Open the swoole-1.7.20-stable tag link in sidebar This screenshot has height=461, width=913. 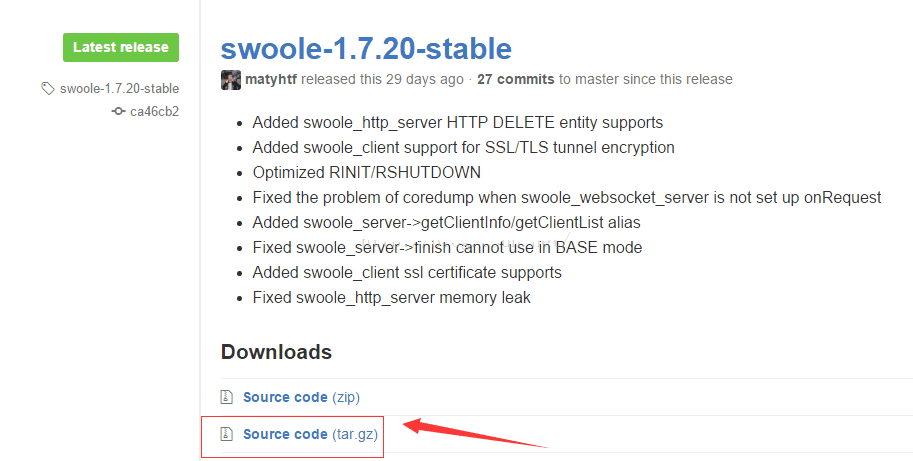coord(119,88)
